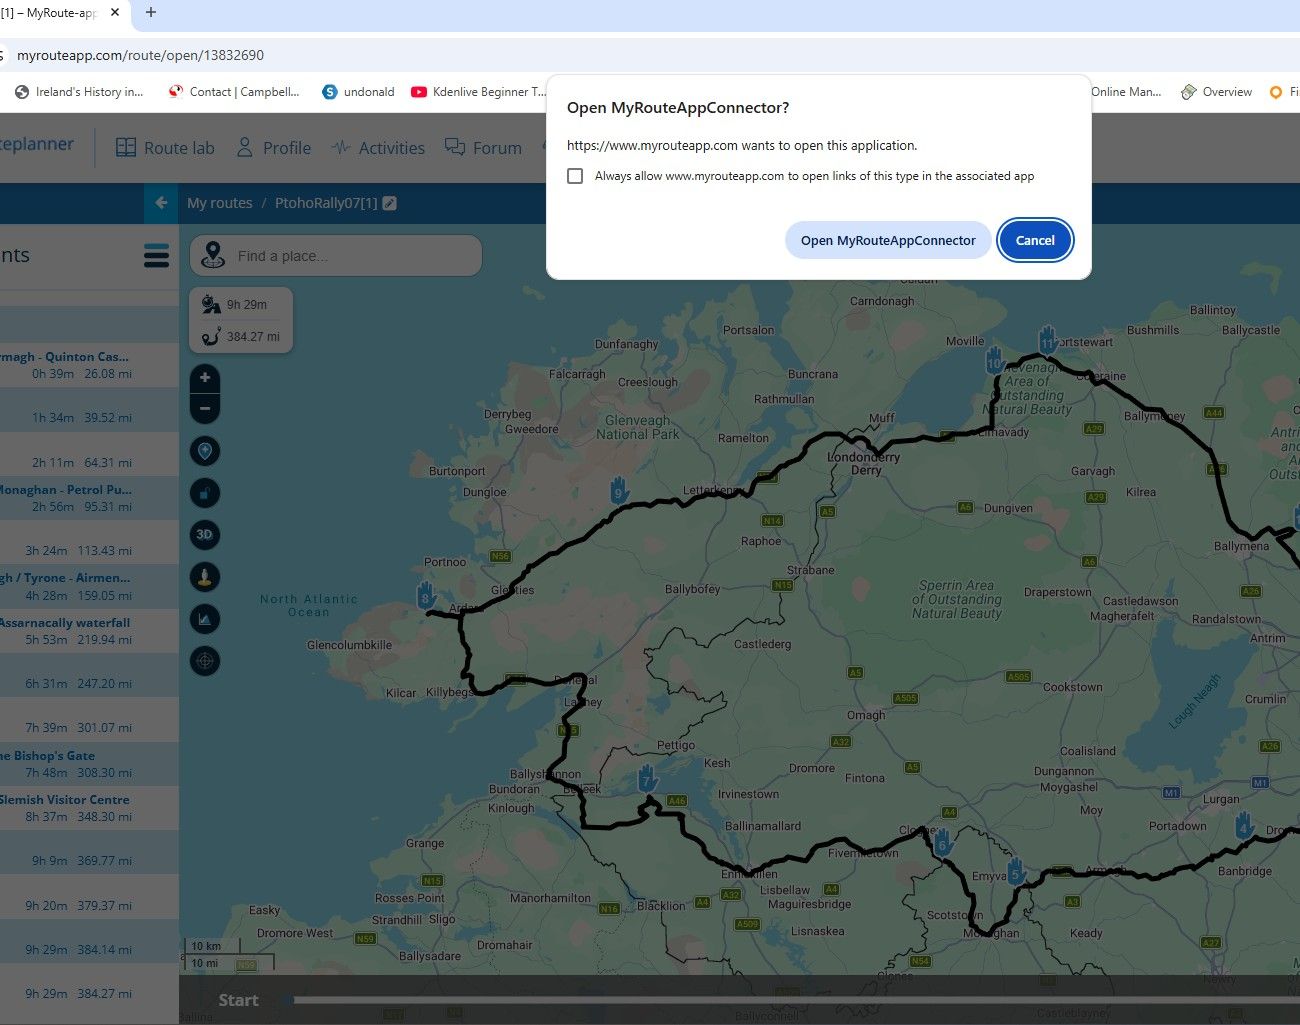Follow the My routes breadcrumb link
This screenshot has height=1025, width=1300.
coord(220,203)
